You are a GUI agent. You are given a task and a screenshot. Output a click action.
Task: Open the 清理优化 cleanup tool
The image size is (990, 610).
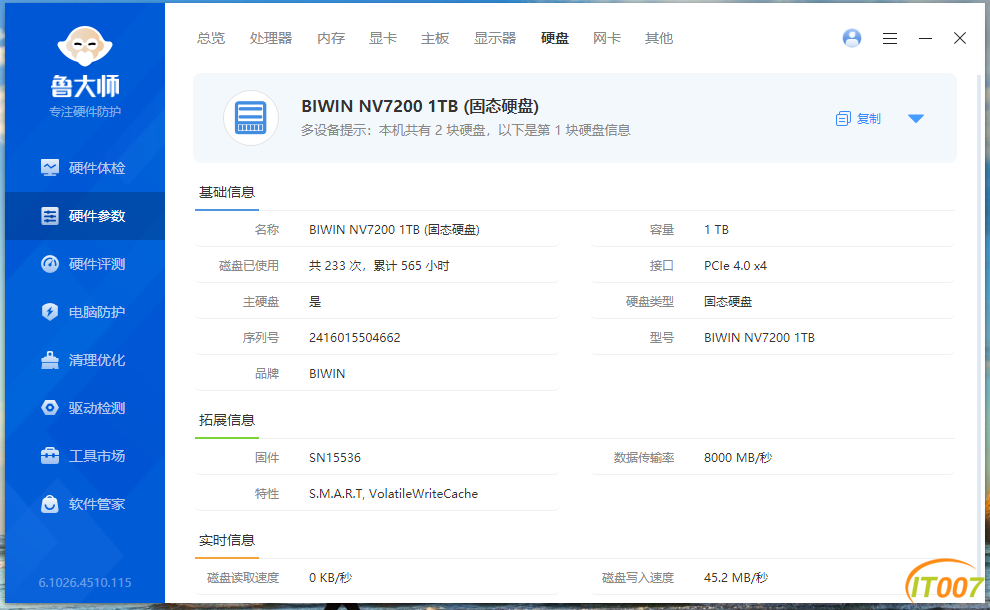point(84,359)
